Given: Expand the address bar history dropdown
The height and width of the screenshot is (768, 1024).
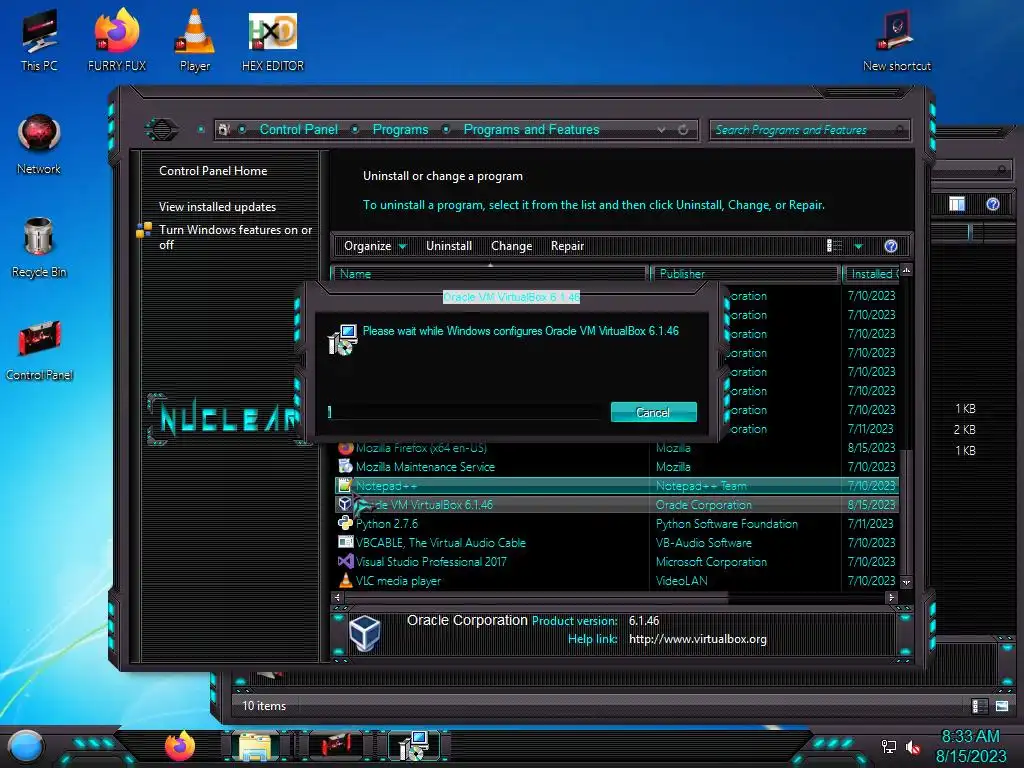Looking at the screenshot, I should coord(662,129).
